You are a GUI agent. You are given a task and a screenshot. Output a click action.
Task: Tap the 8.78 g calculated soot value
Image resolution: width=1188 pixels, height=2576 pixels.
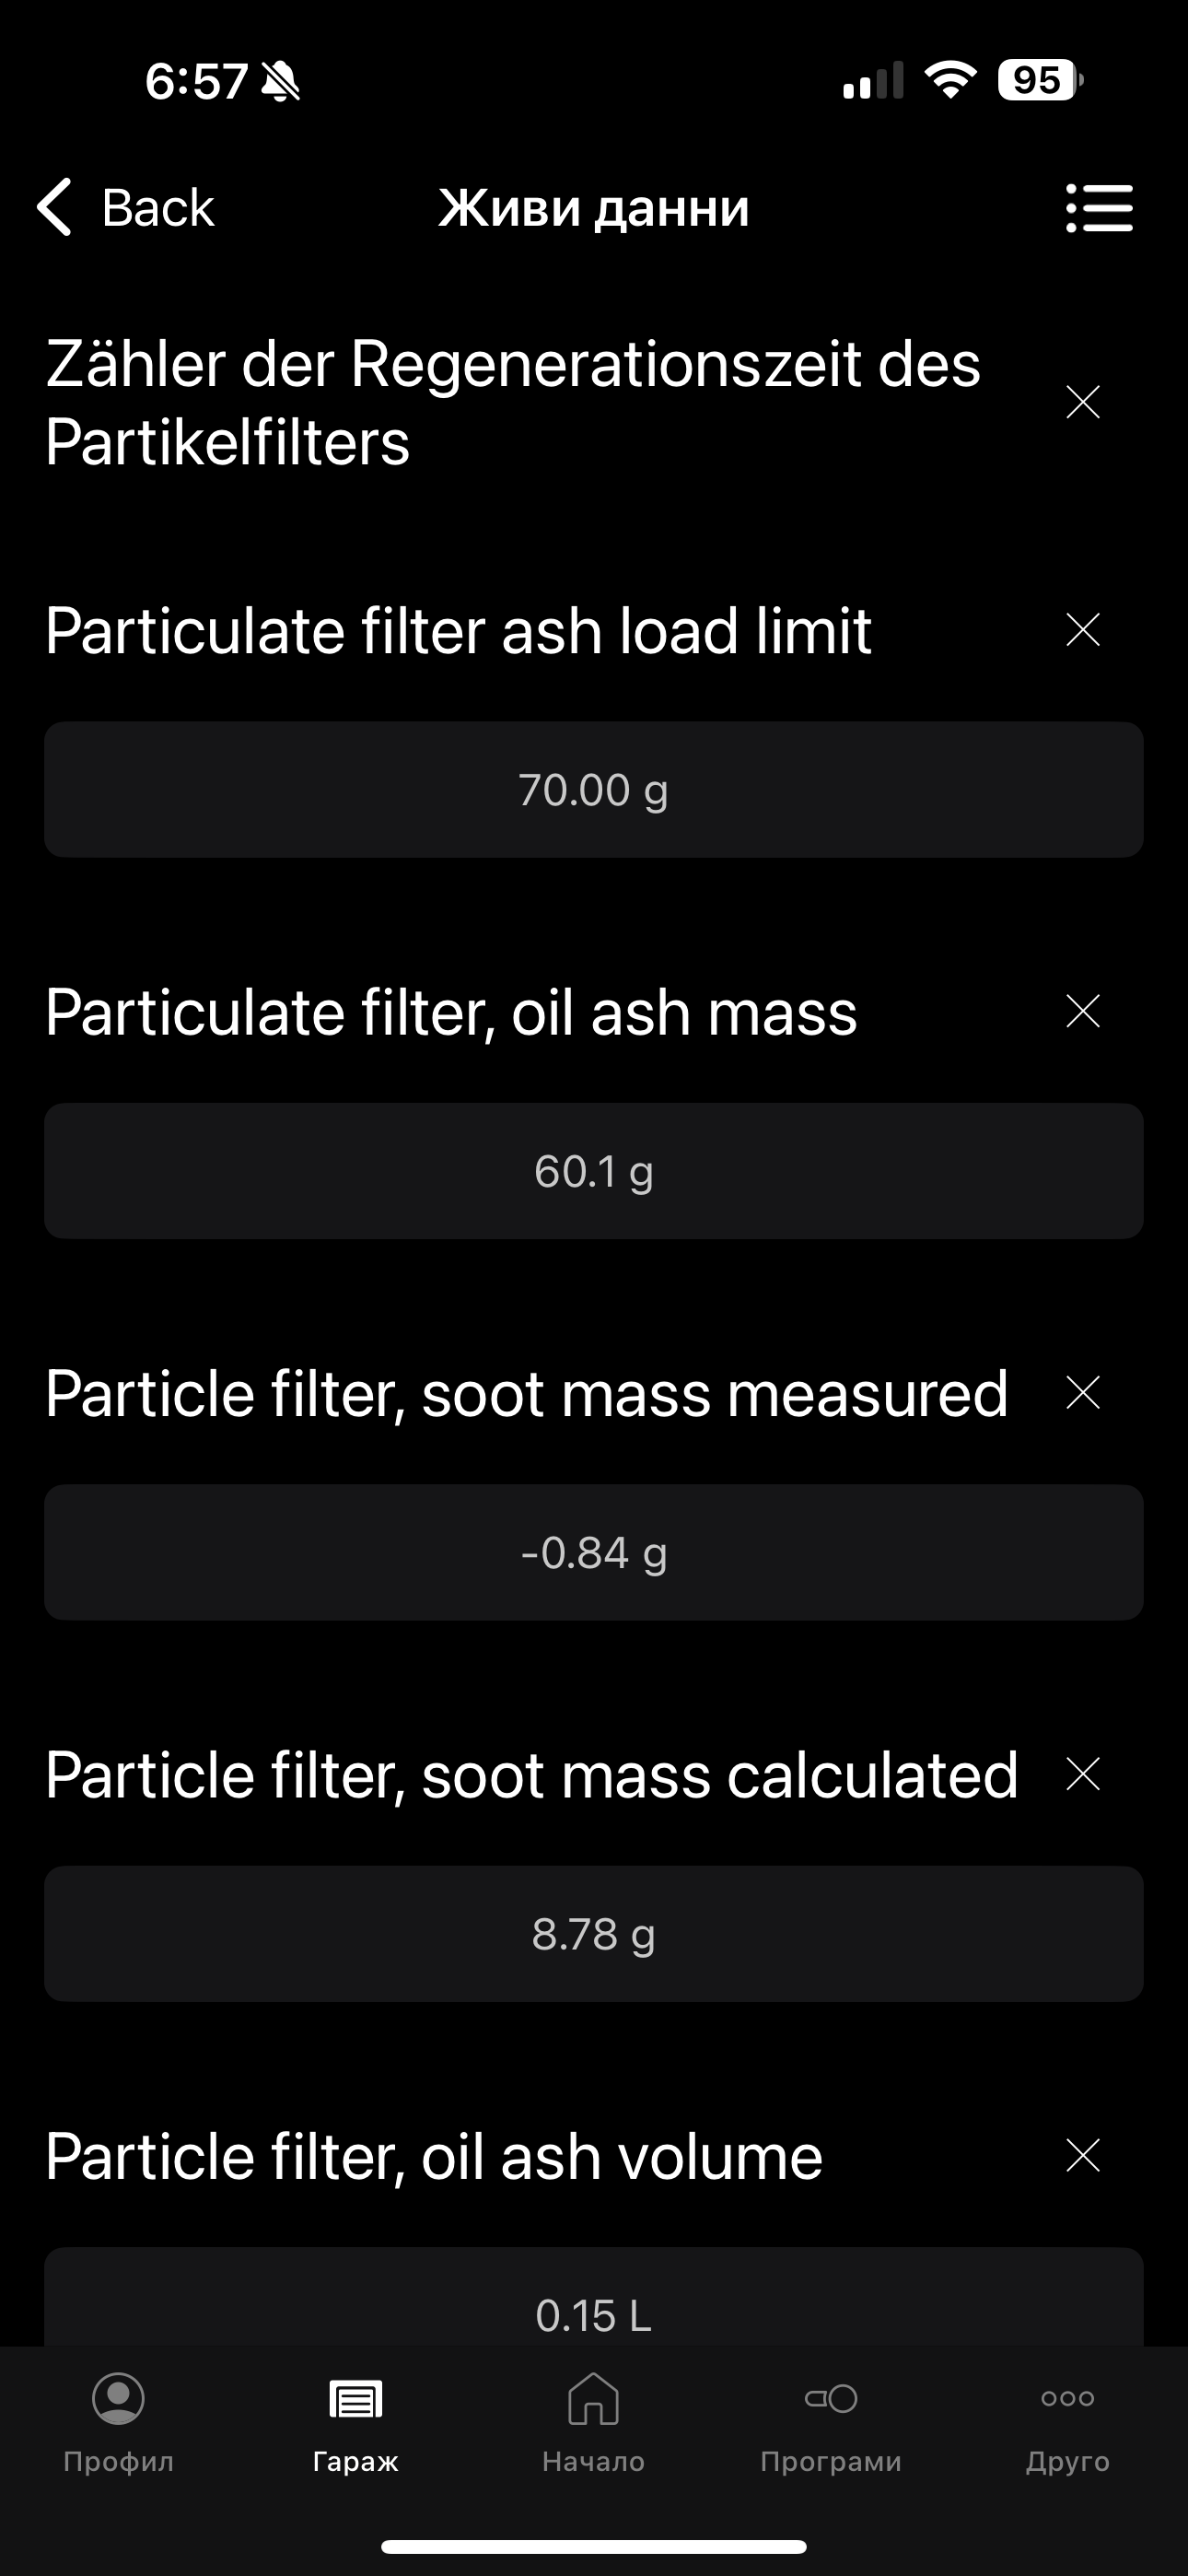pyautogui.click(x=593, y=1933)
